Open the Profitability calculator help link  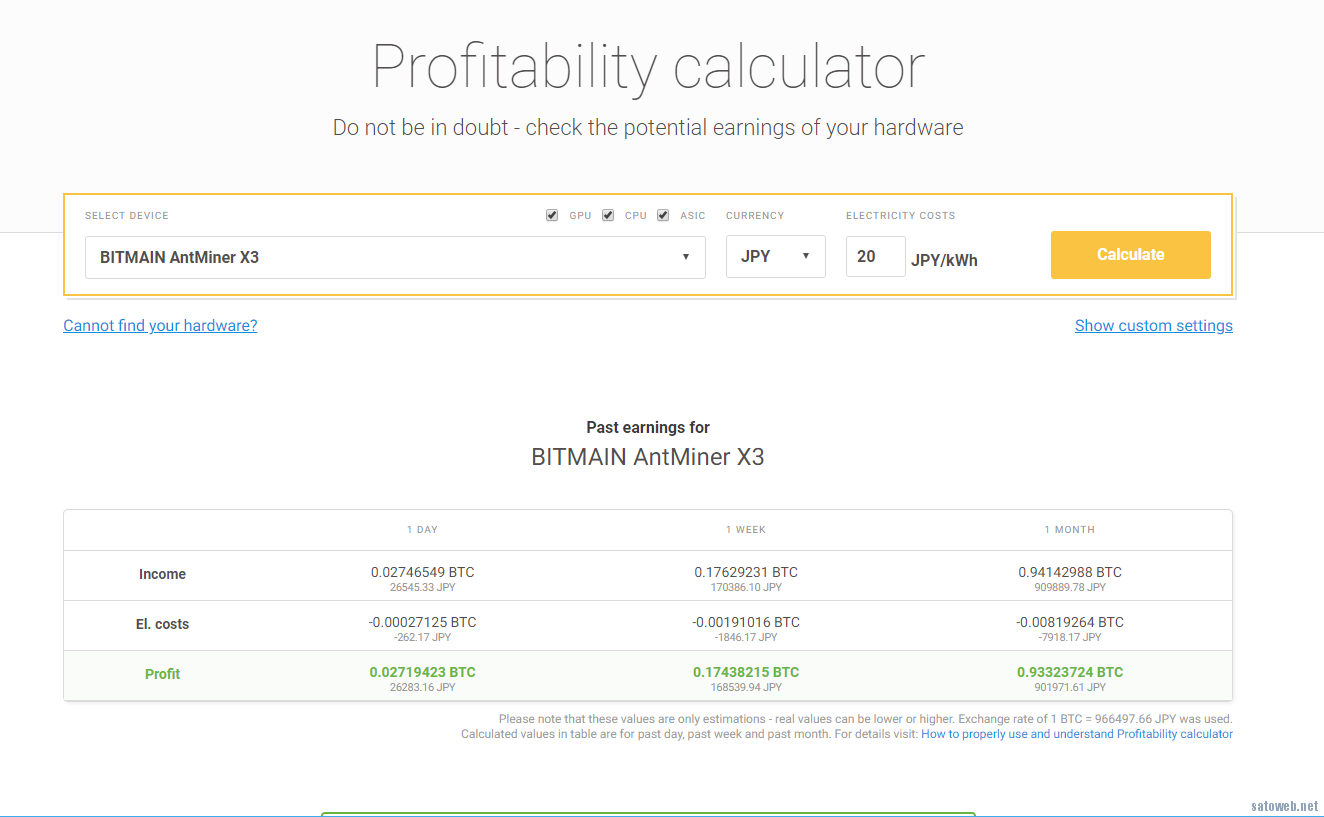(x=1077, y=733)
